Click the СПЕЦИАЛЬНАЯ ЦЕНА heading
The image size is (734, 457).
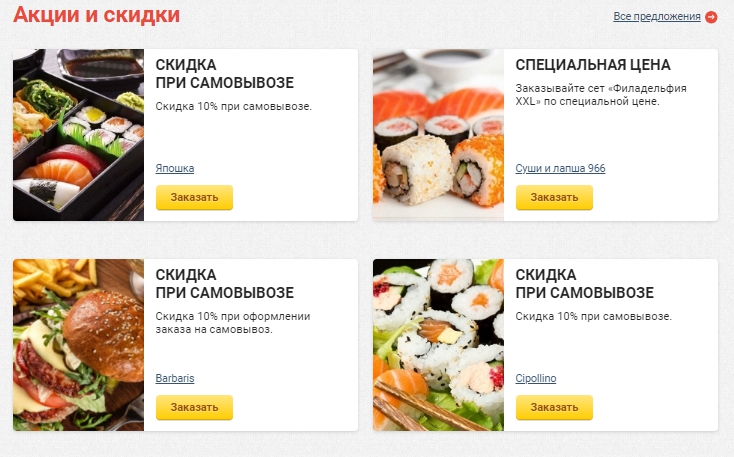click(593, 65)
